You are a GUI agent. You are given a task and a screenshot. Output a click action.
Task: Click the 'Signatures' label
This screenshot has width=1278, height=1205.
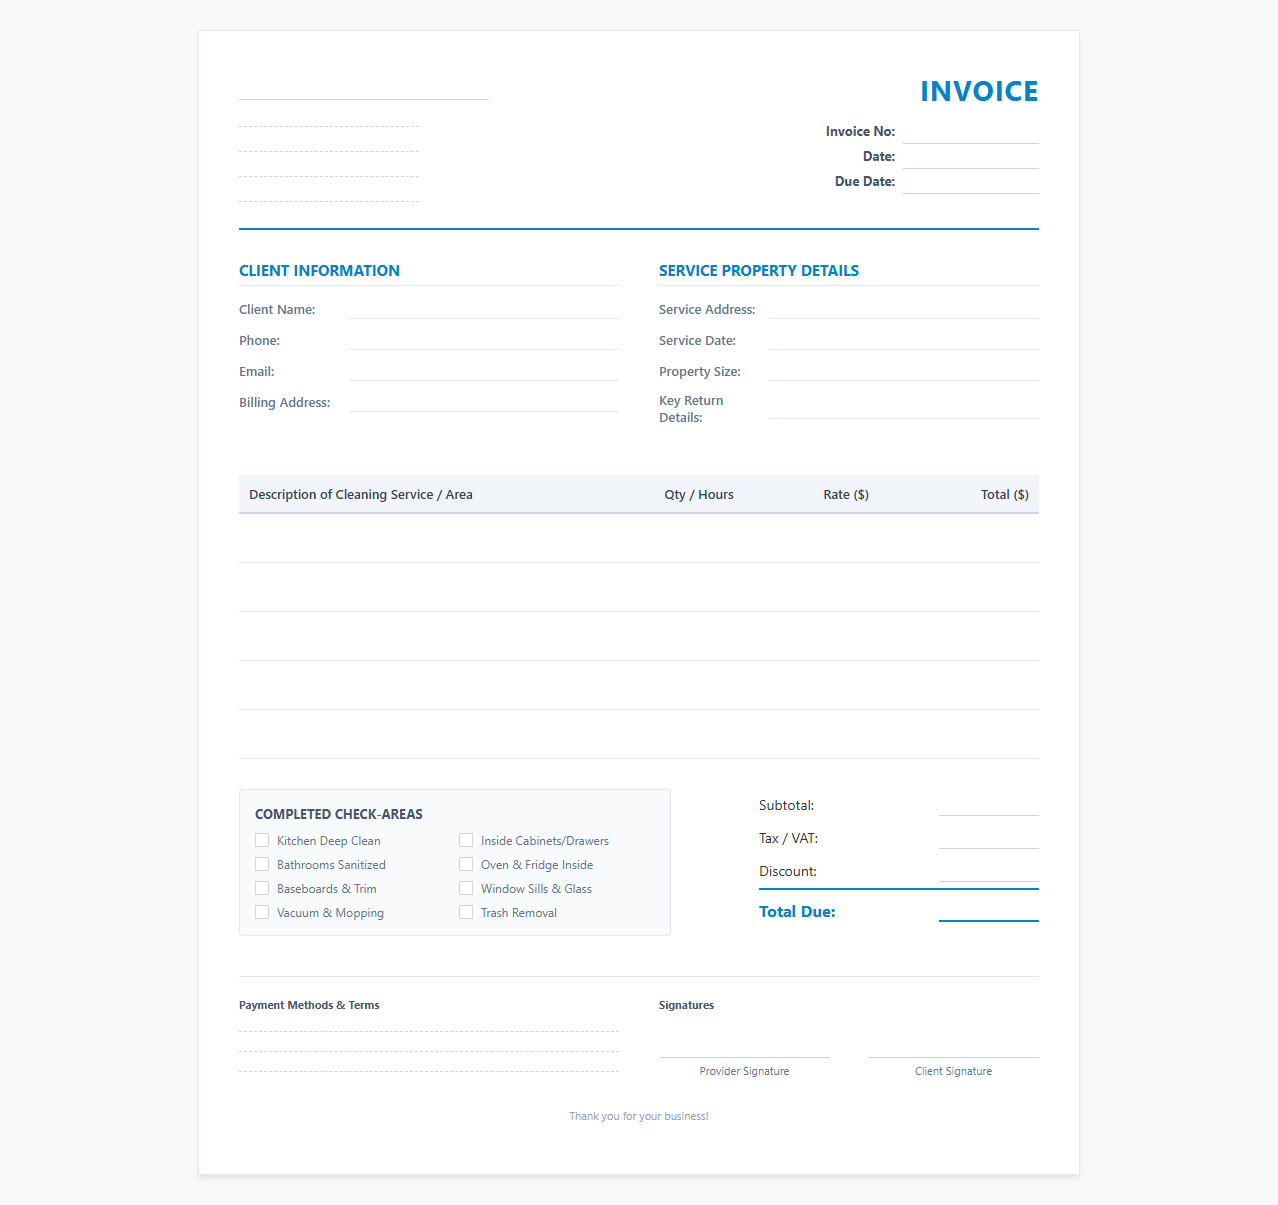pyautogui.click(x=686, y=1005)
